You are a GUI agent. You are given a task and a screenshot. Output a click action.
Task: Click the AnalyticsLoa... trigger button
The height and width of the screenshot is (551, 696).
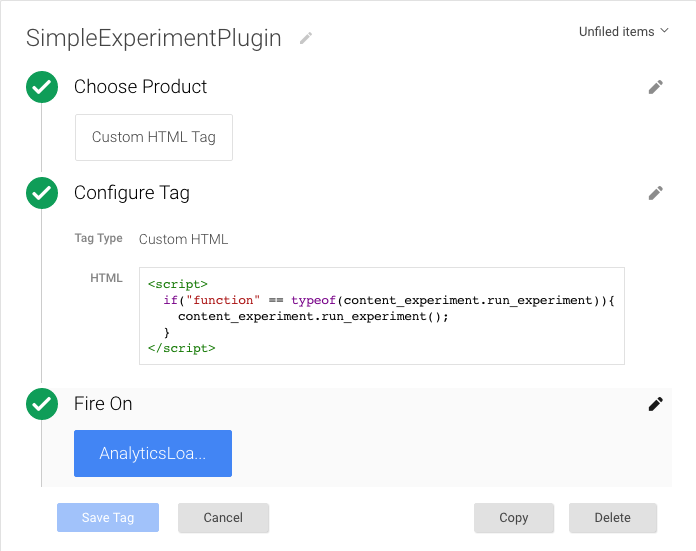coord(153,453)
